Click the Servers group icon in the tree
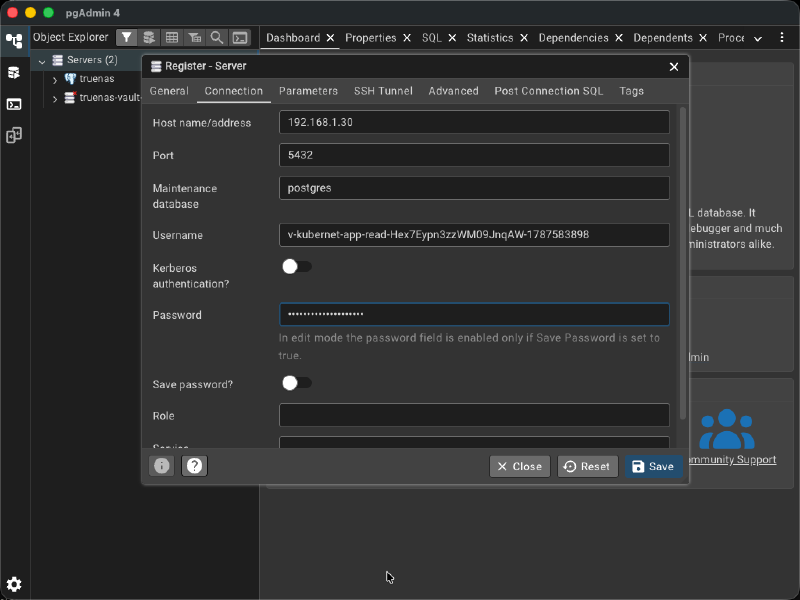The image size is (800, 600). pos(58,60)
